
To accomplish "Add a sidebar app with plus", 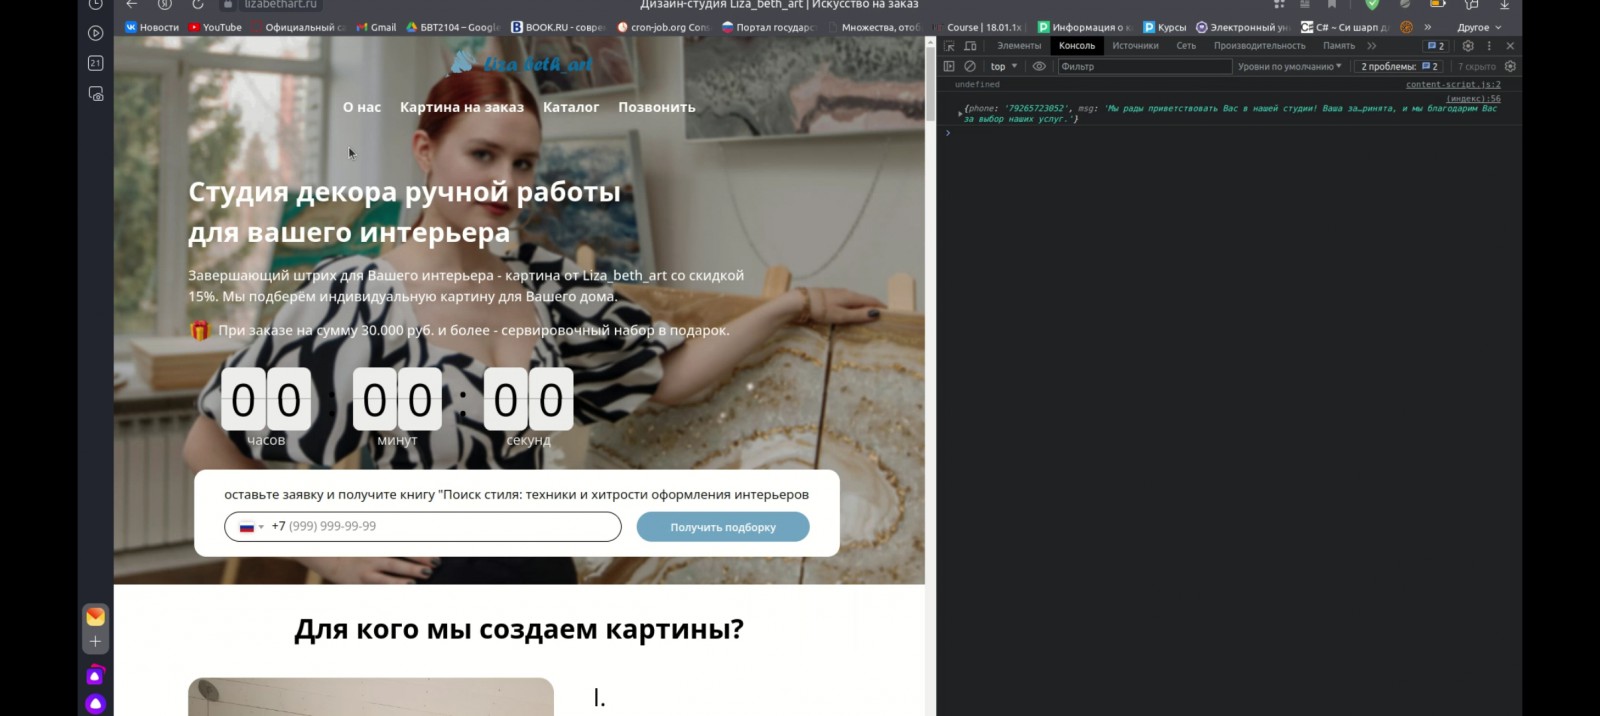I will coord(95,642).
